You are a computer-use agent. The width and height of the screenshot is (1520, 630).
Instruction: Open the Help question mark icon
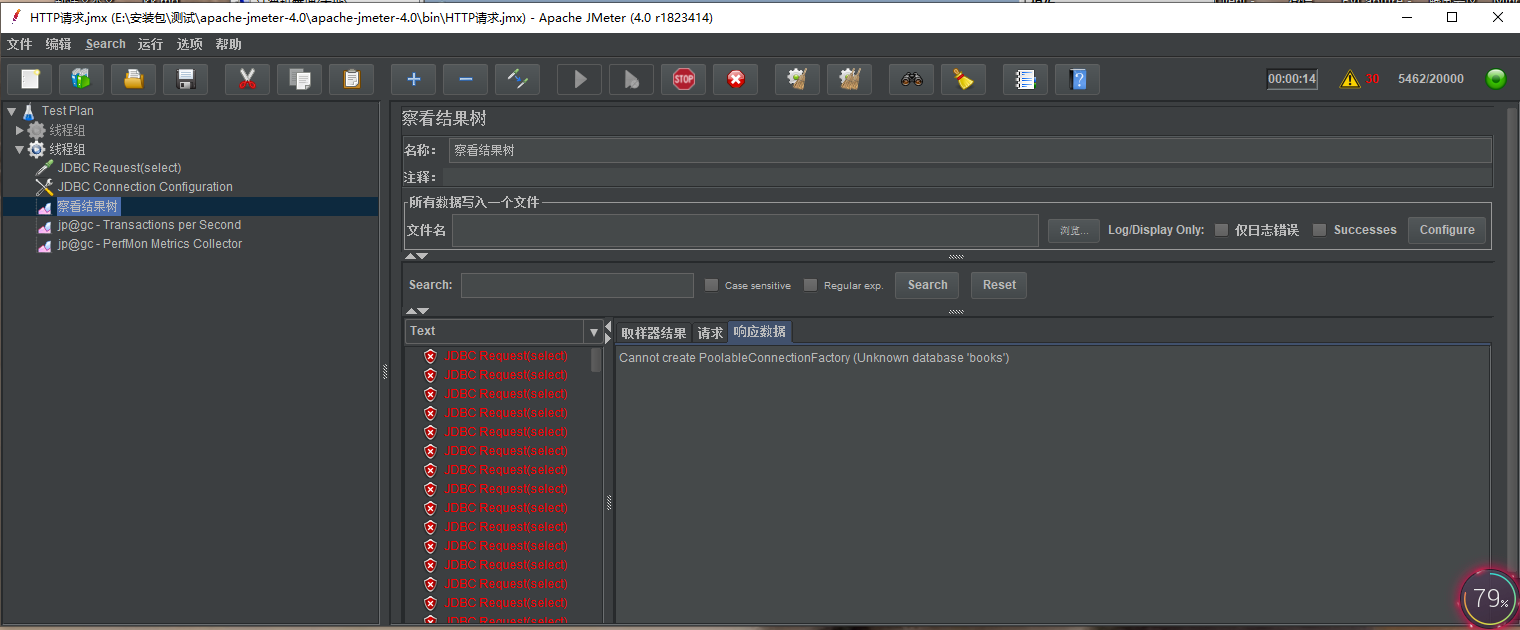[x=1077, y=79]
